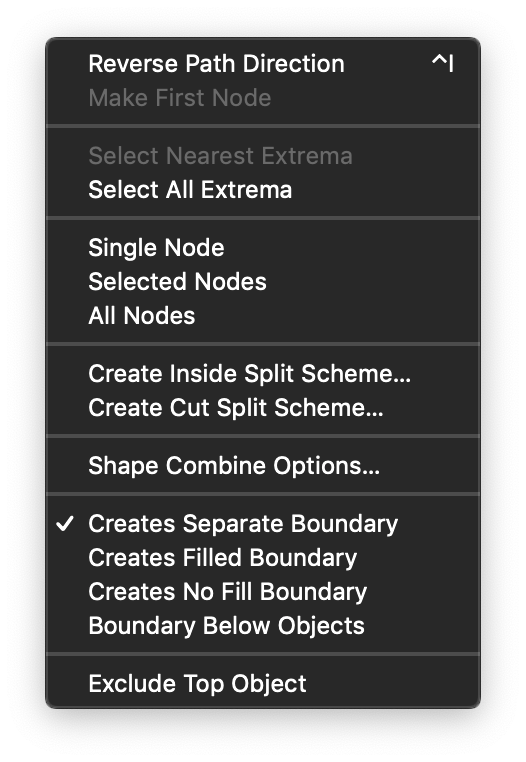
Task: Select the greyed-out Make First Node item
Action: (263, 98)
